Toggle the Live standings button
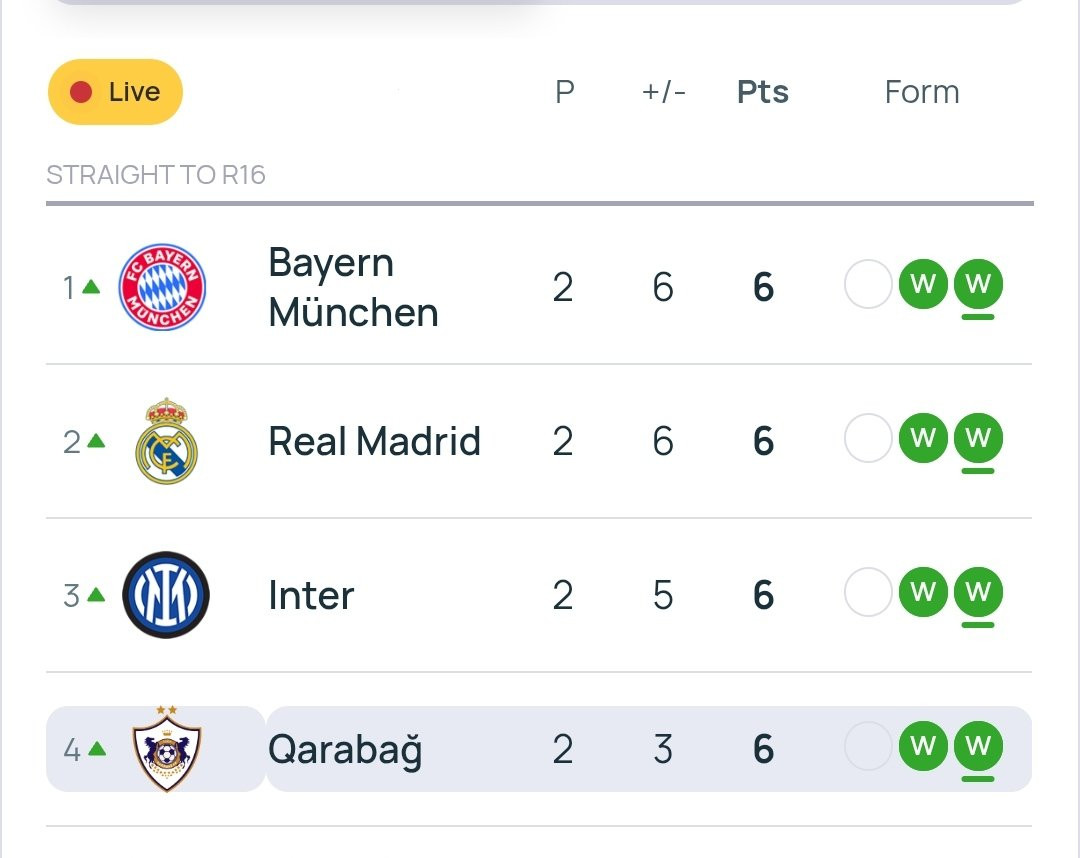Image resolution: width=1080 pixels, height=858 pixels. tap(115, 92)
